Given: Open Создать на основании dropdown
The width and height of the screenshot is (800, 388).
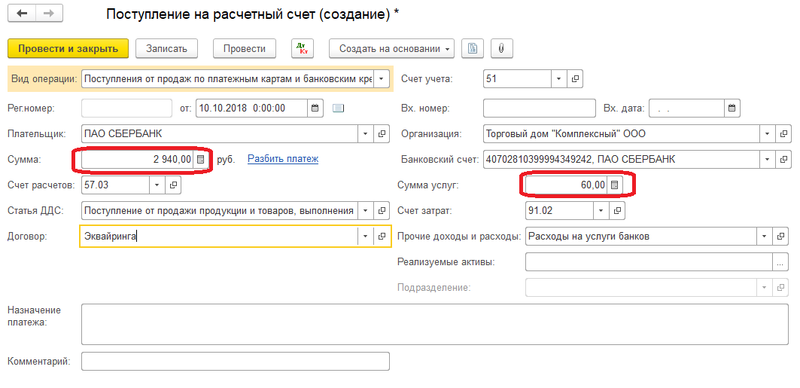Looking at the screenshot, I should [391, 48].
